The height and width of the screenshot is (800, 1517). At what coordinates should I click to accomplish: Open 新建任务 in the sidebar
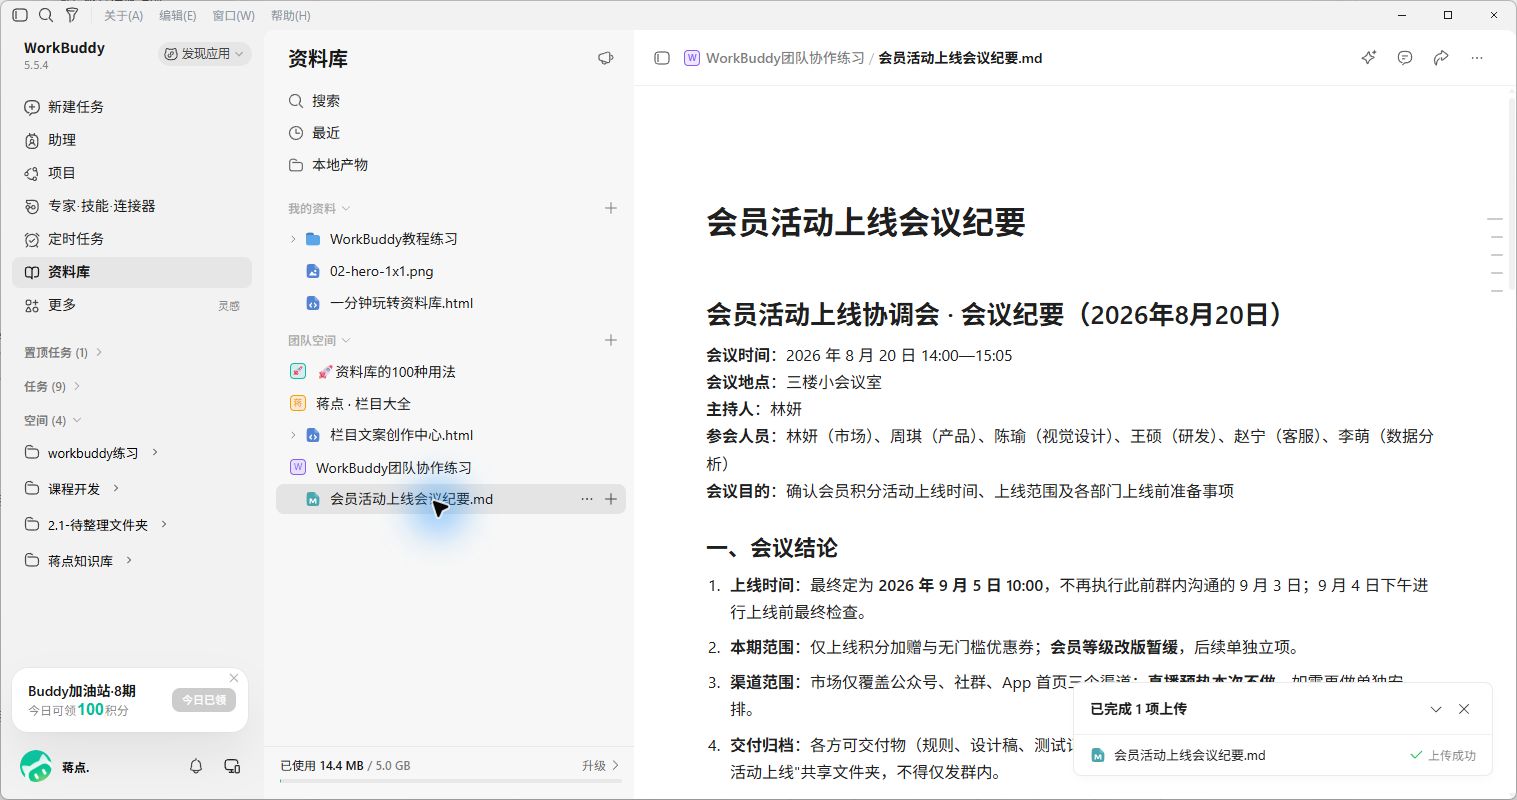(132, 107)
